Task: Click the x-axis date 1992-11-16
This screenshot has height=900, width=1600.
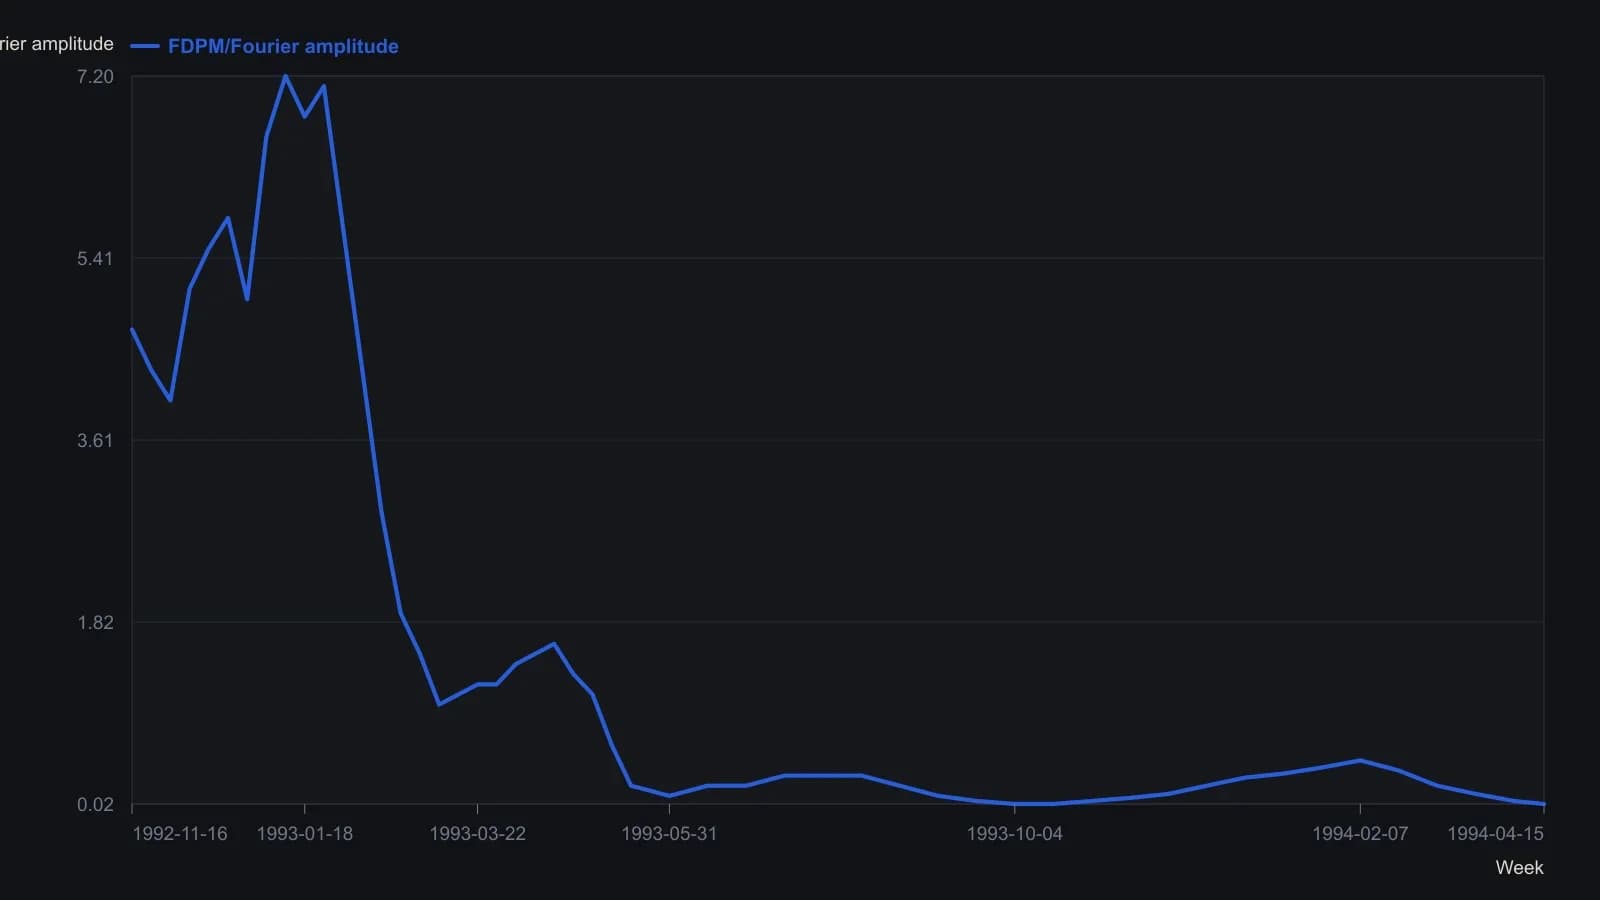Action: 180,834
